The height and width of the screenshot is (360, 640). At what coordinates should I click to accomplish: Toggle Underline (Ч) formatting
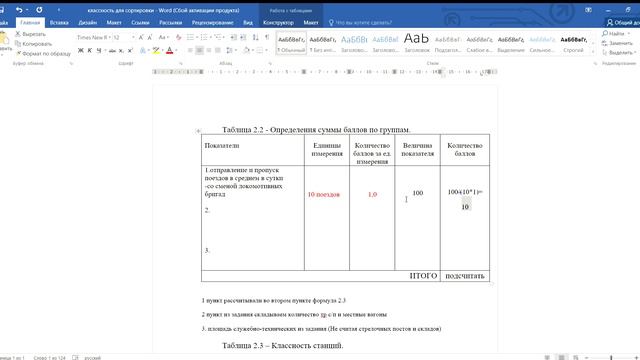pyautogui.click(x=98, y=50)
